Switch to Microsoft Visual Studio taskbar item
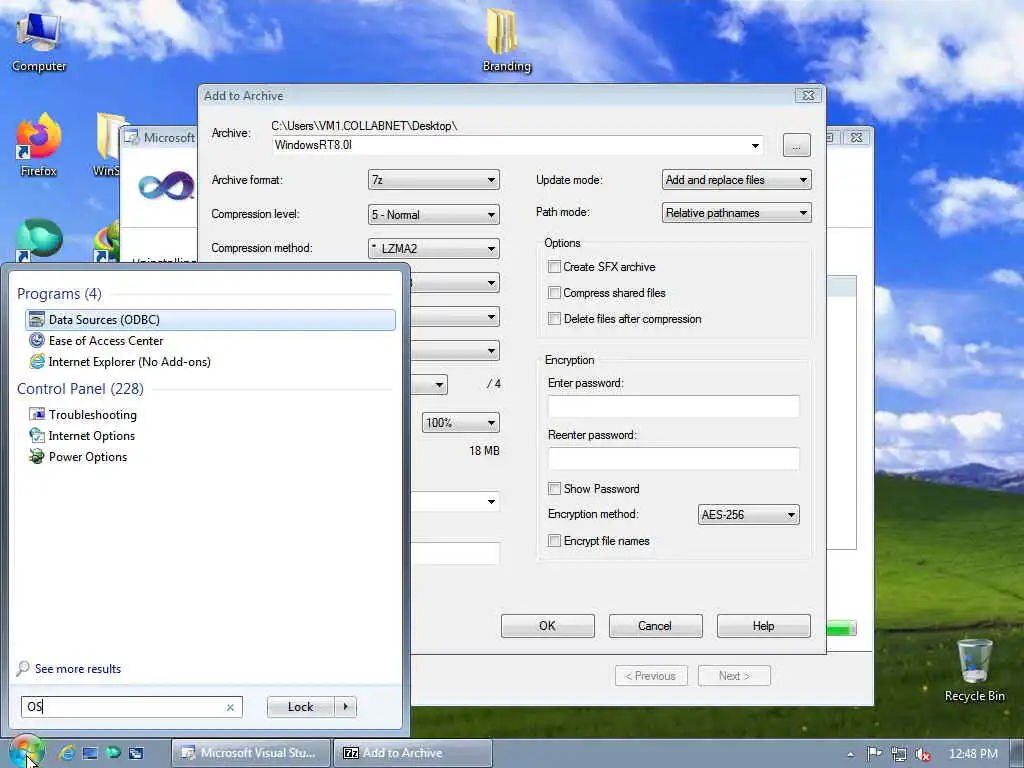Viewport: 1024px width, 768px height. coord(251,753)
